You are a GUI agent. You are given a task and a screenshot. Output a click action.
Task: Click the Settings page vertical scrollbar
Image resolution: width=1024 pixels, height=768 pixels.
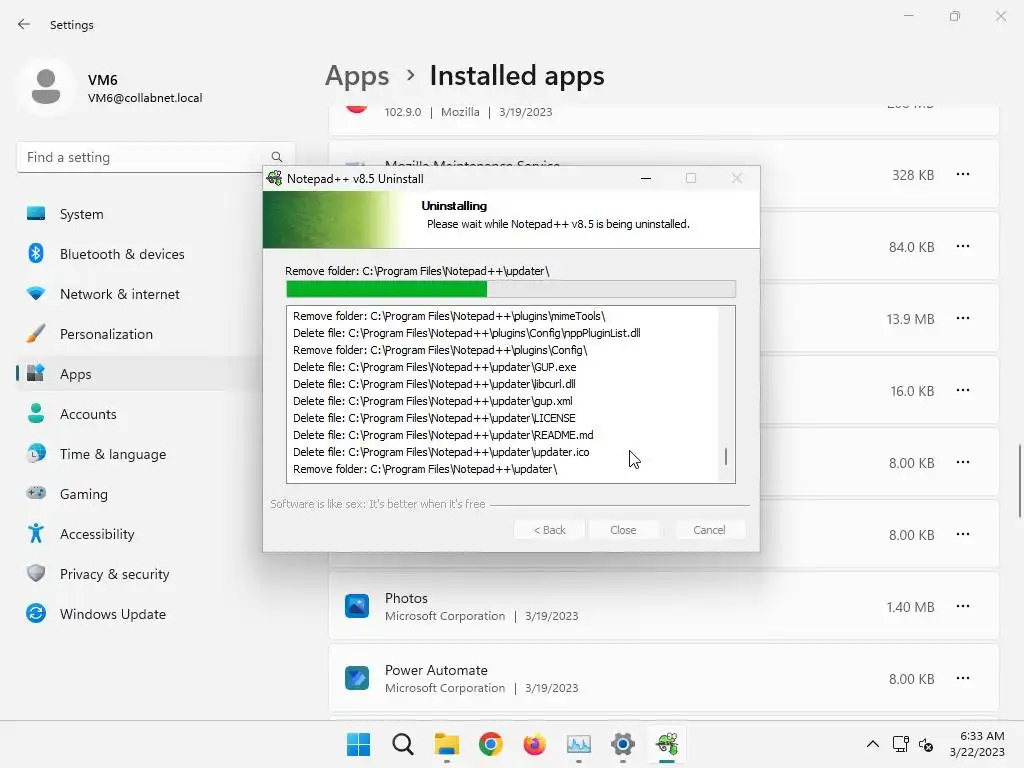[1019, 481]
